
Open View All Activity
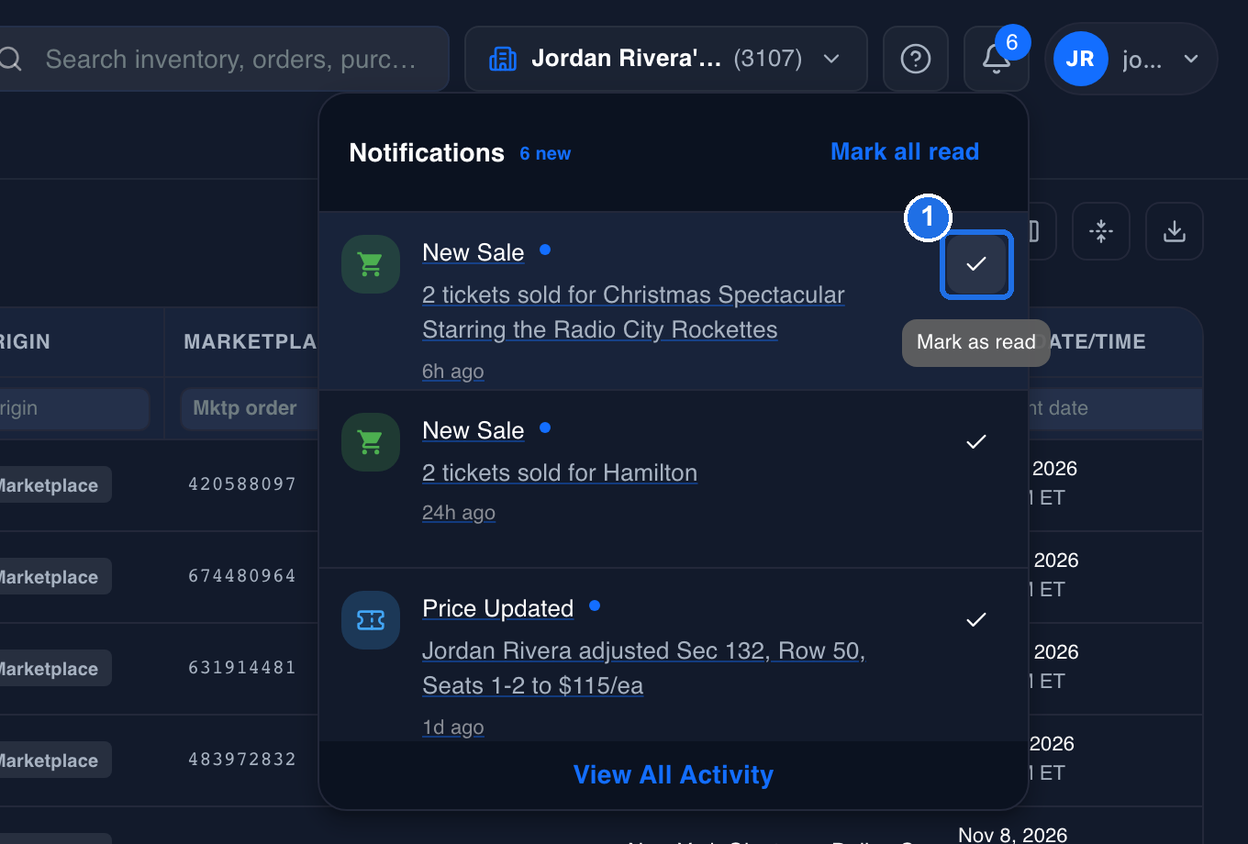tap(673, 775)
